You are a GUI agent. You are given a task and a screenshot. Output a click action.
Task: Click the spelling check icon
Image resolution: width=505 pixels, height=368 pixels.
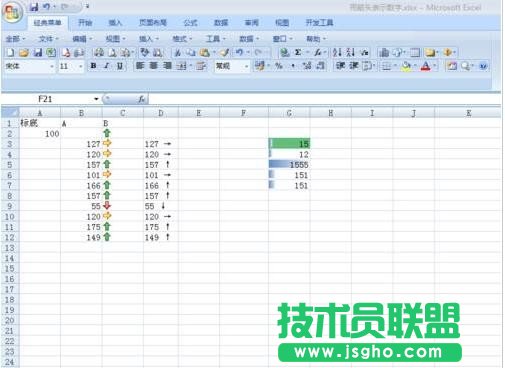[x=145, y=52]
